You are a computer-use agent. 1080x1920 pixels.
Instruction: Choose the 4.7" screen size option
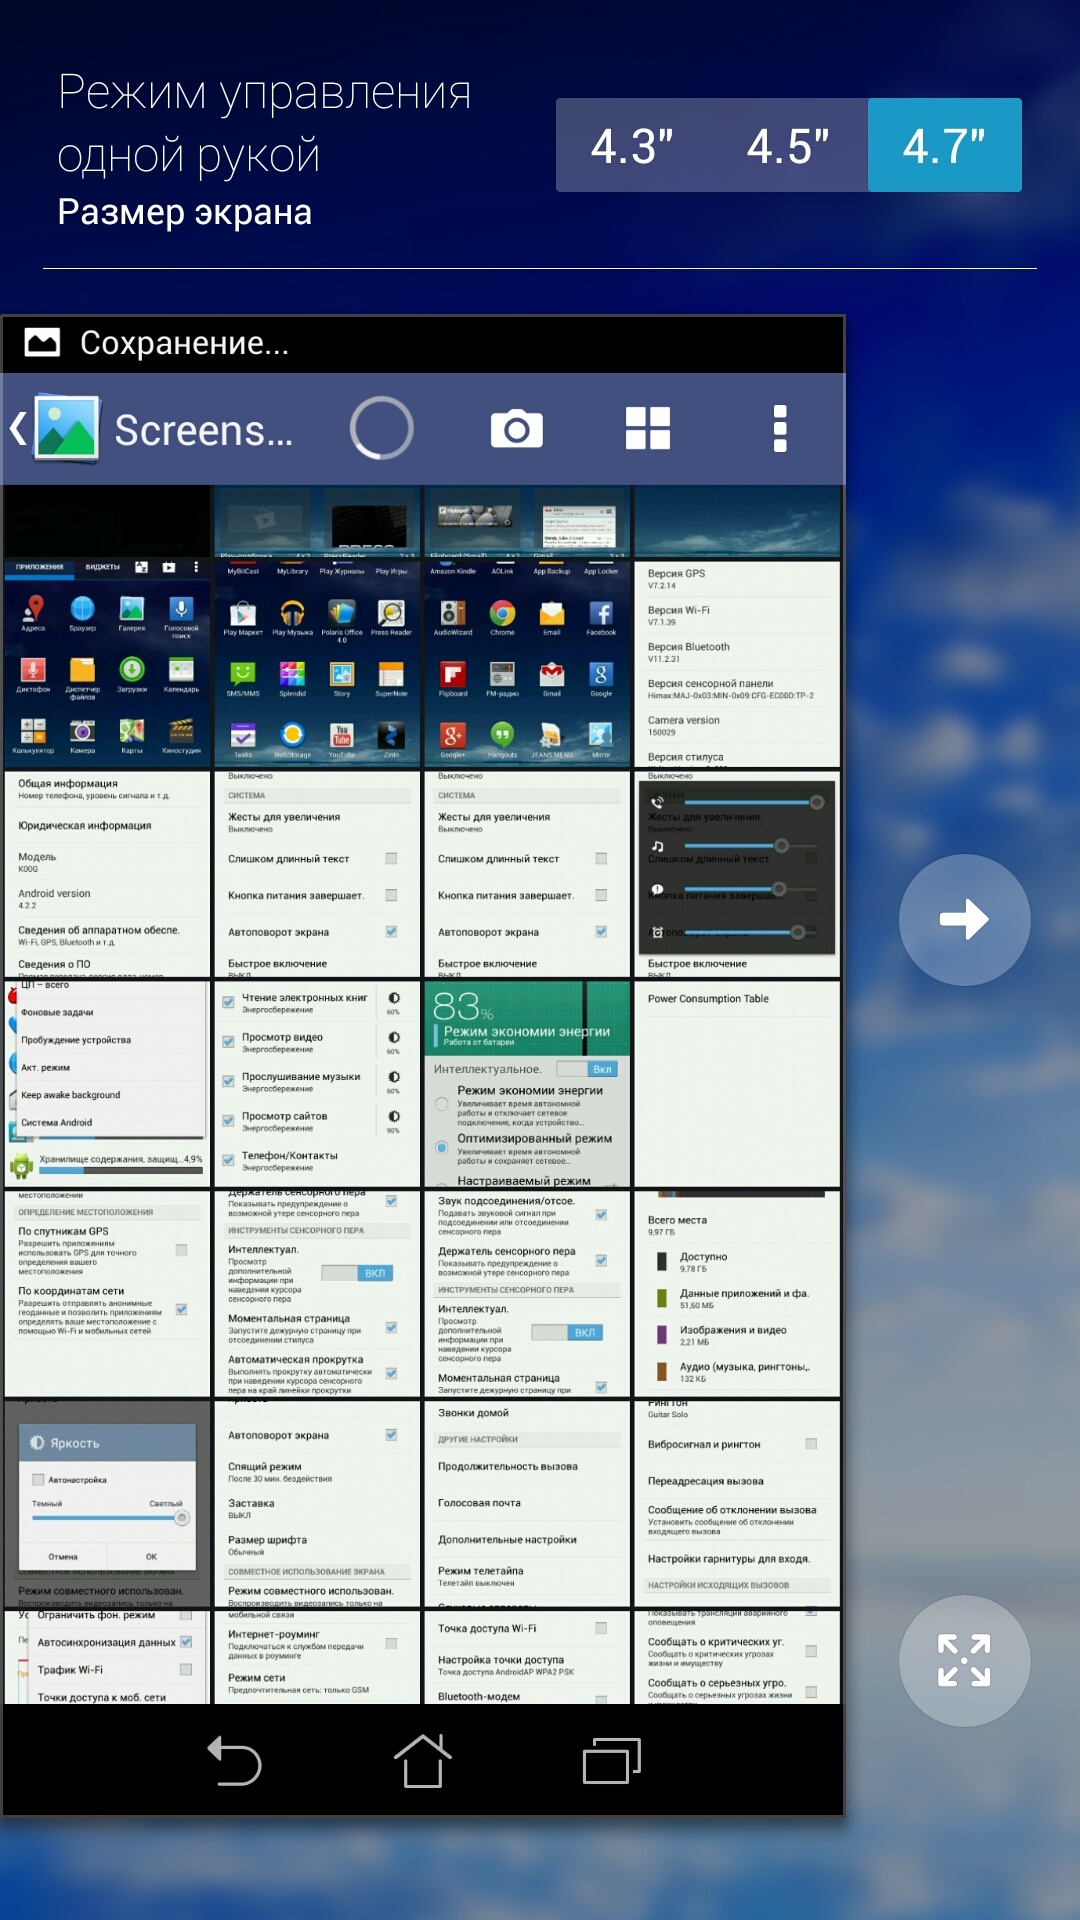(x=944, y=146)
